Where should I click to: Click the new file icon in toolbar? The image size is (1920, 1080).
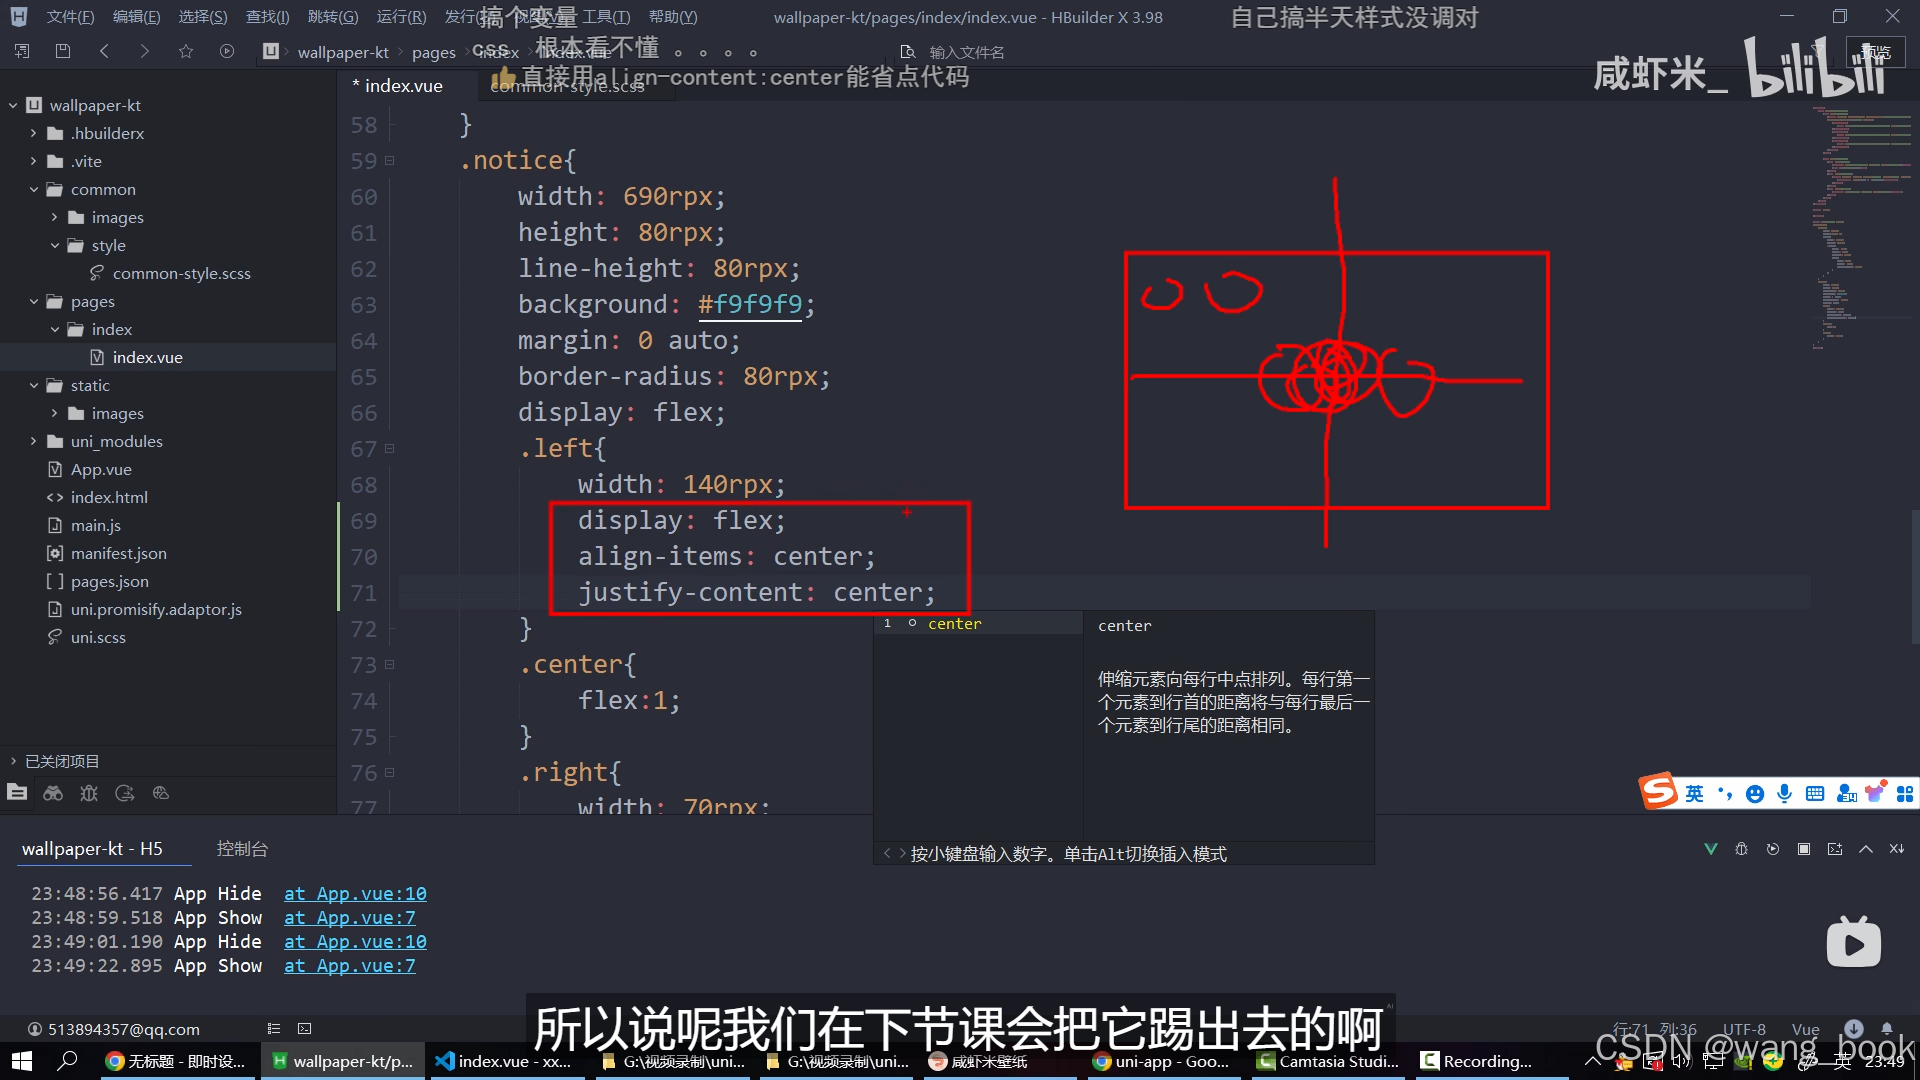22,51
